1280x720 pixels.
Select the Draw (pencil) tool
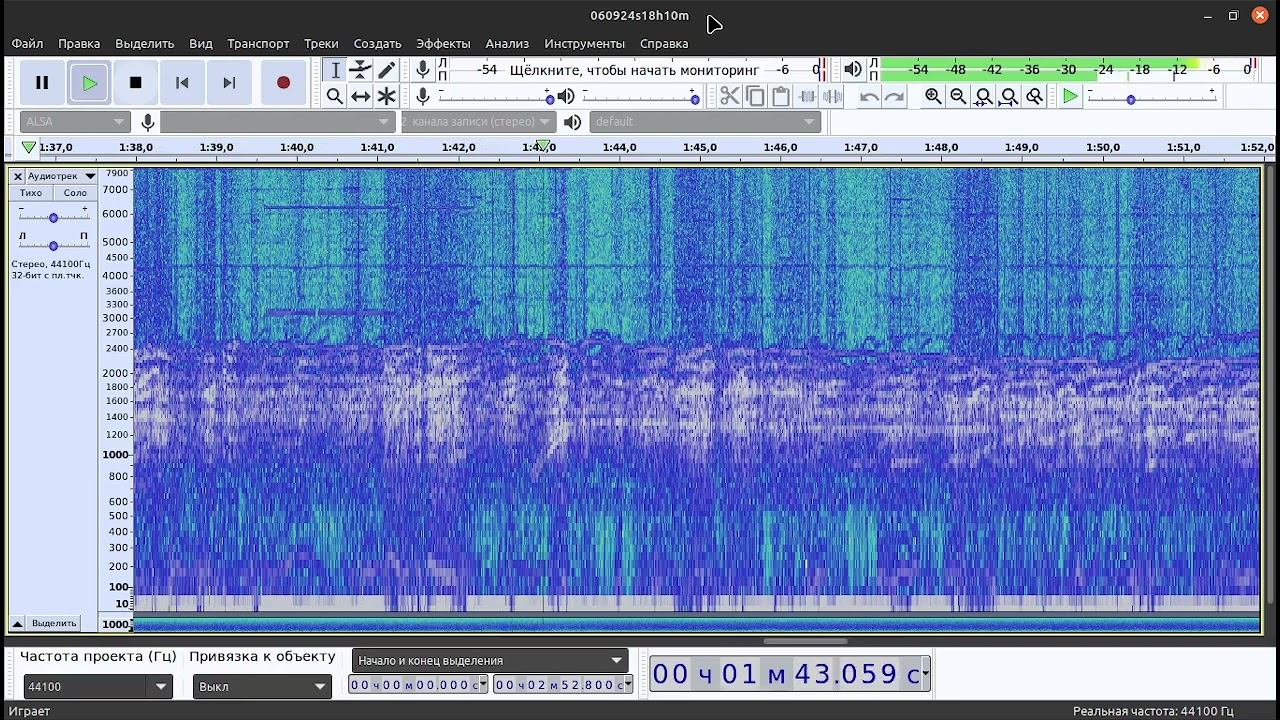(x=386, y=70)
